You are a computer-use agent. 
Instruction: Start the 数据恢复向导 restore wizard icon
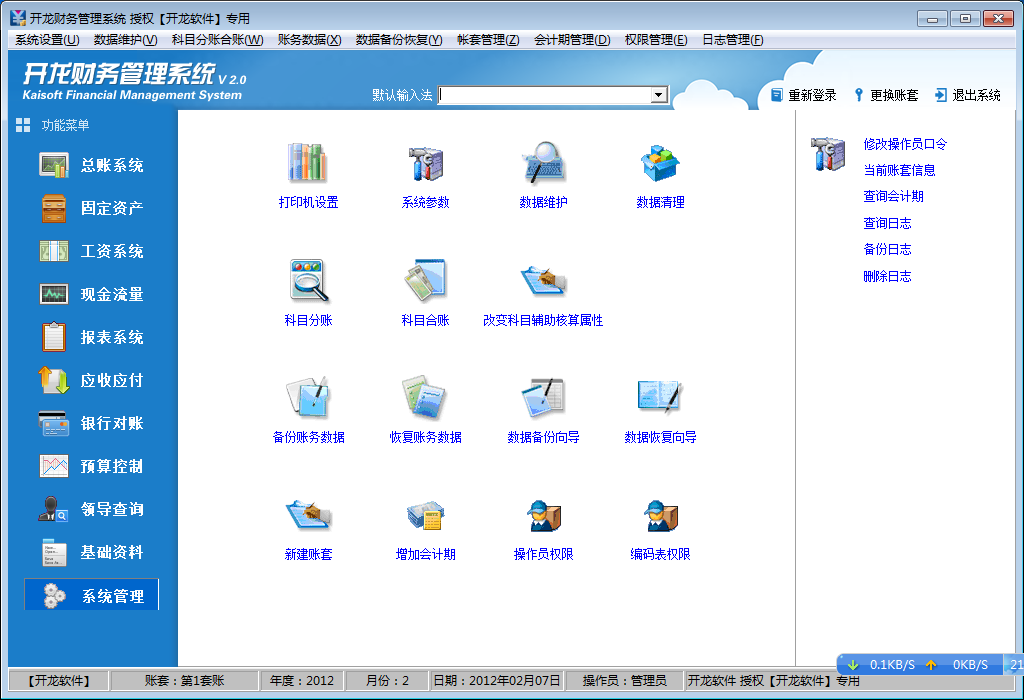pyautogui.click(x=660, y=397)
